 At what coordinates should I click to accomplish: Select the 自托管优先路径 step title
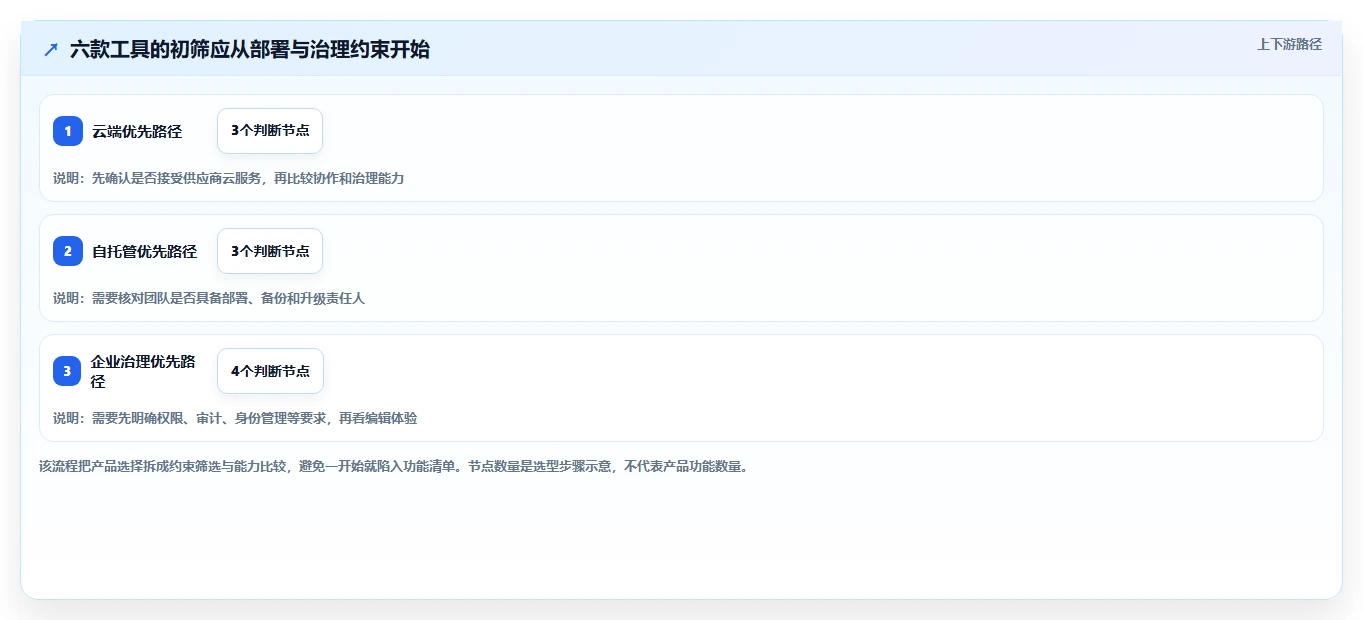tap(145, 251)
